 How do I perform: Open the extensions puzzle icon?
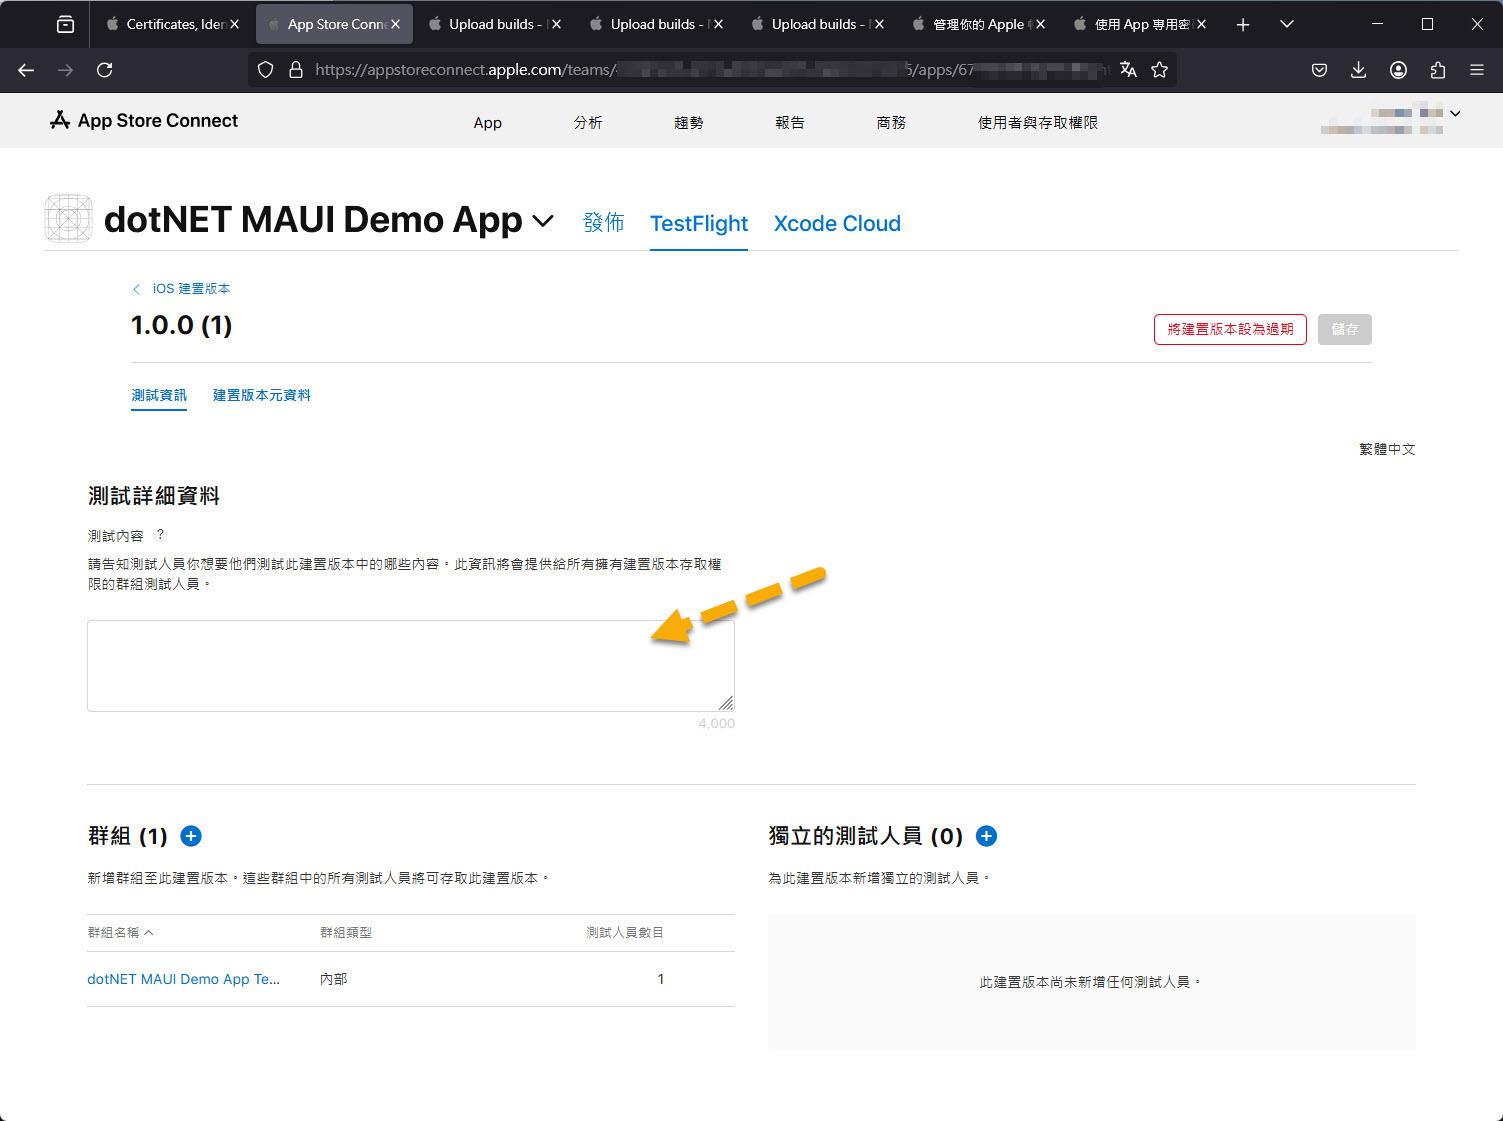pyautogui.click(x=1437, y=69)
